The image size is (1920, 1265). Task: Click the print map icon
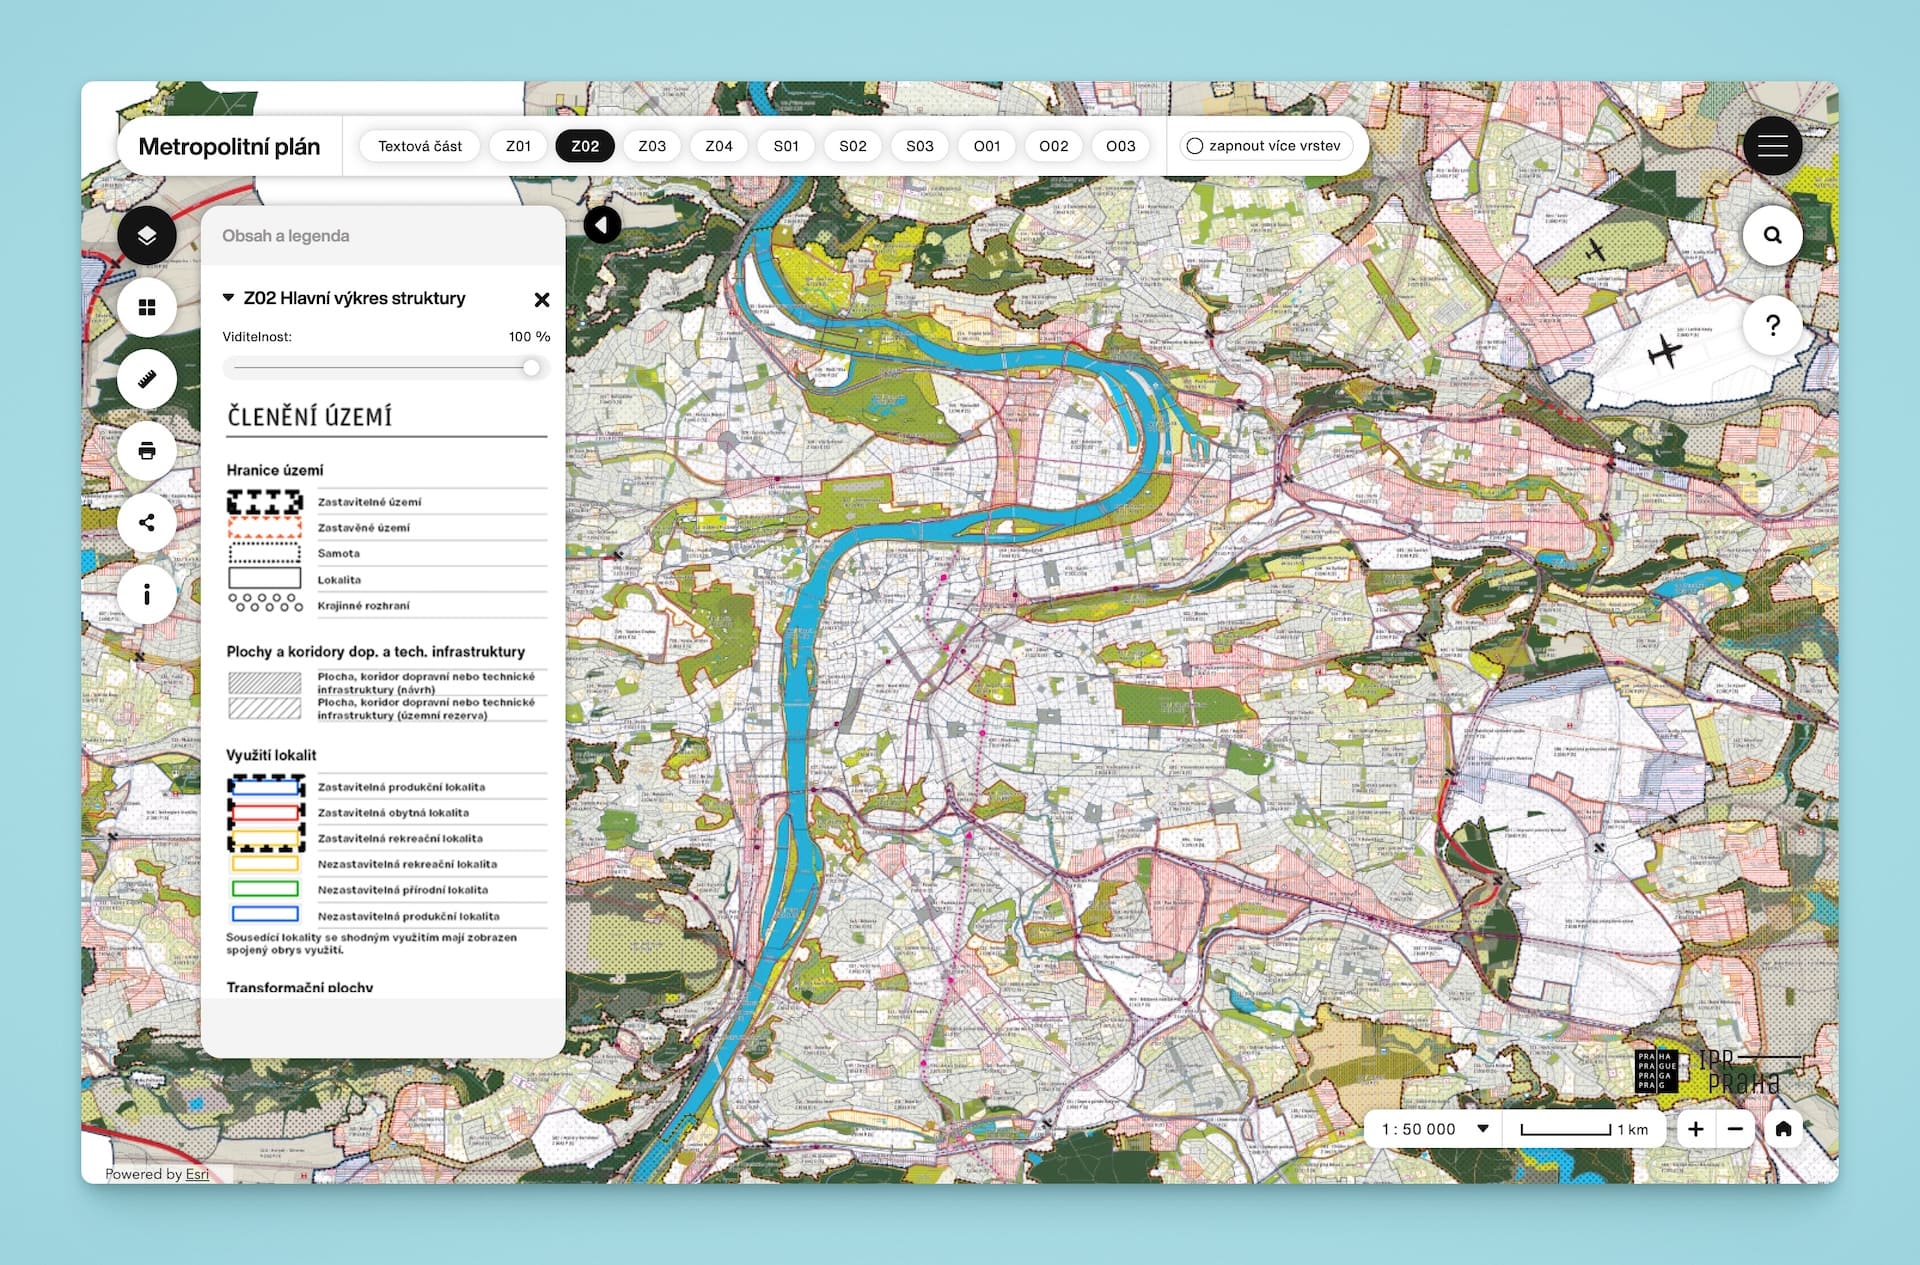(147, 451)
